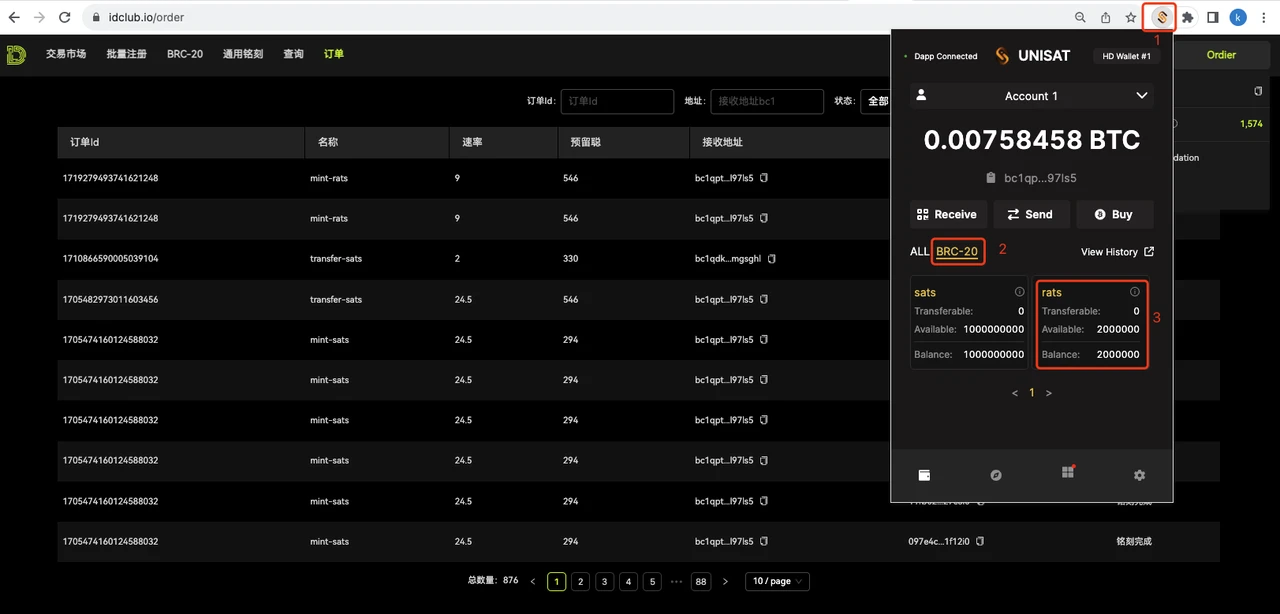Open the sats token info icon
Image resolution: width=1280 pixels, height=614 pixels.
pyautogui.click(x=1019, y=292)
